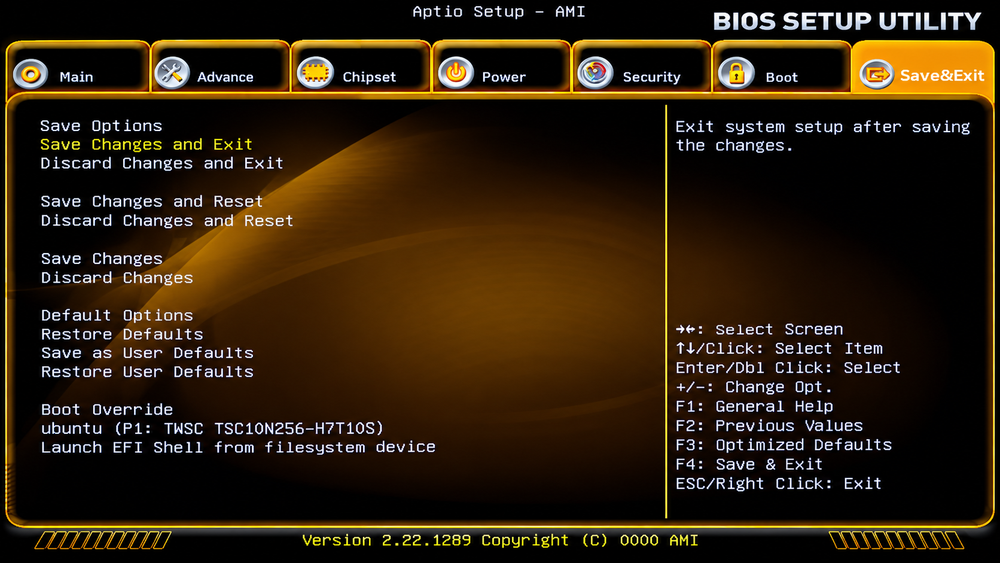Screen dimensions: 1000x563
Task: Click the Save Options heading
Action: click(x=101, y=126)
